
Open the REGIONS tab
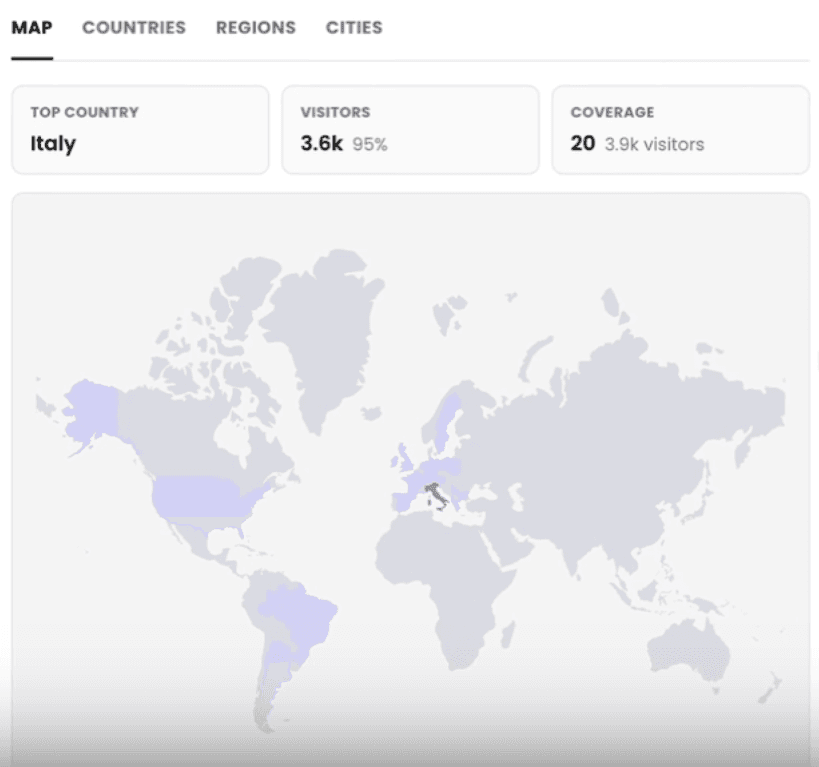[x=256, y=28]
